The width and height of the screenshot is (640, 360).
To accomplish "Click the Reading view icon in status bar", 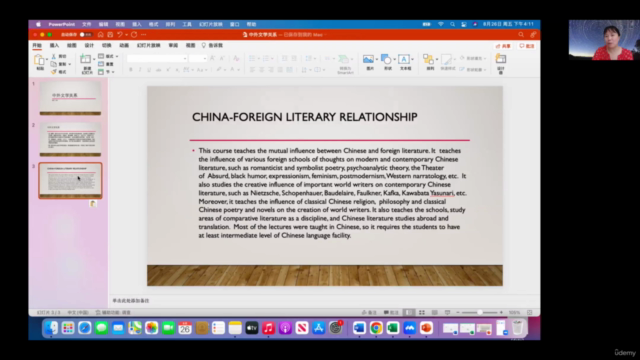I will click(434, 312).
